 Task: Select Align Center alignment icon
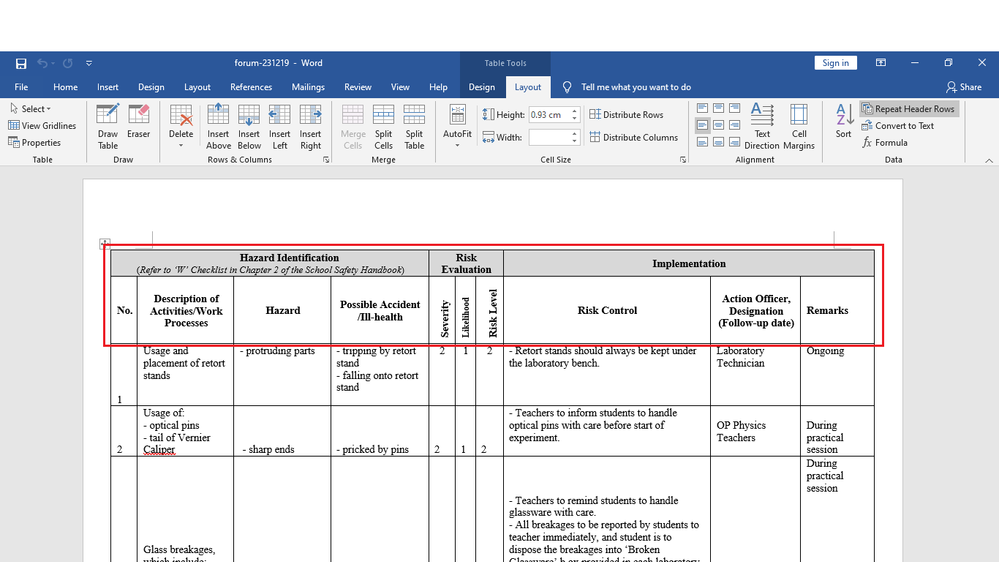point(719,125)
